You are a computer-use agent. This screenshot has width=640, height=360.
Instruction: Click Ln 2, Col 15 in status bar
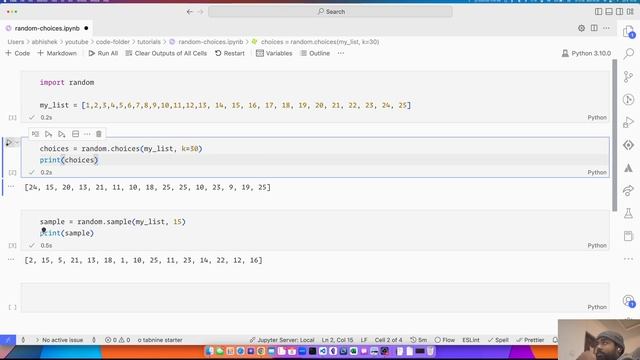click(338, 340)
